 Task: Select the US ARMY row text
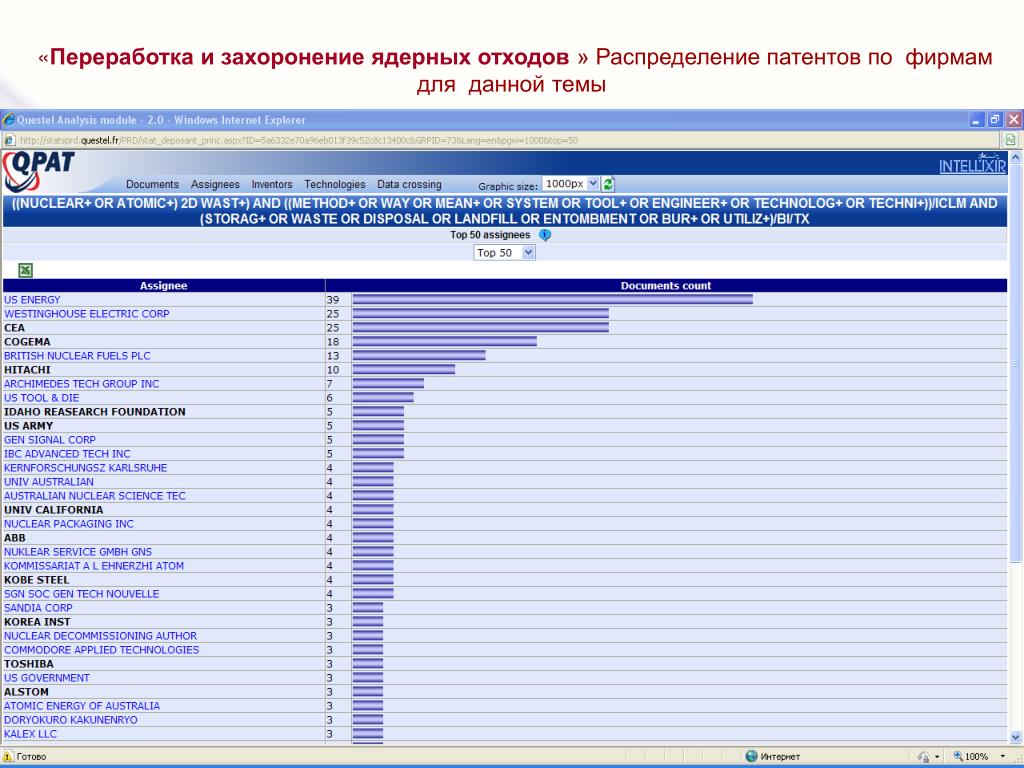coord(28,426)
